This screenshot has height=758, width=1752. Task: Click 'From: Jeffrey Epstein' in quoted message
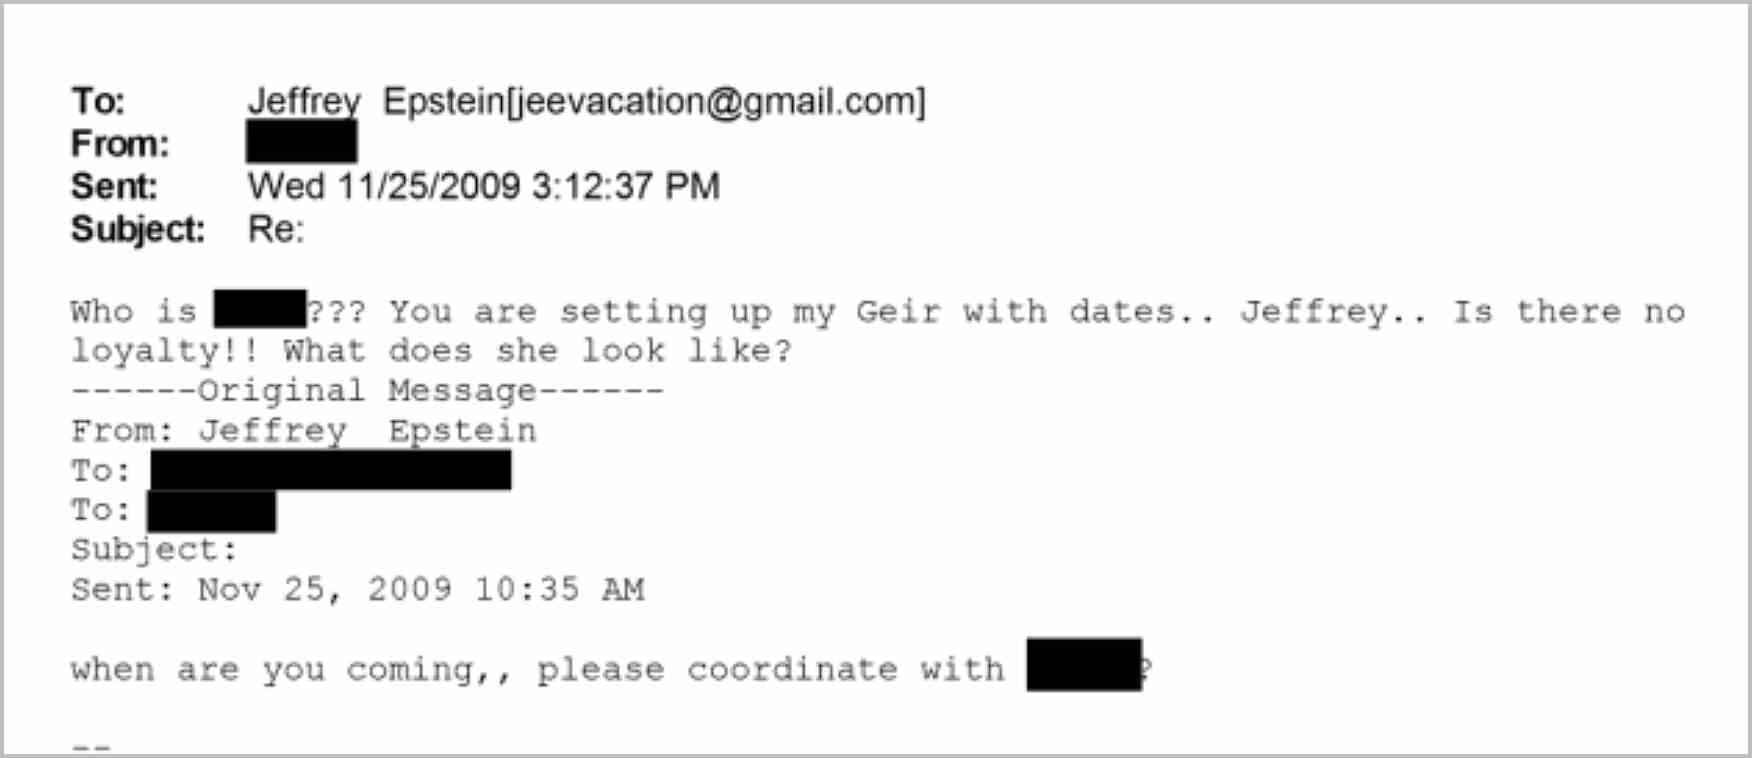coord(303,431)
